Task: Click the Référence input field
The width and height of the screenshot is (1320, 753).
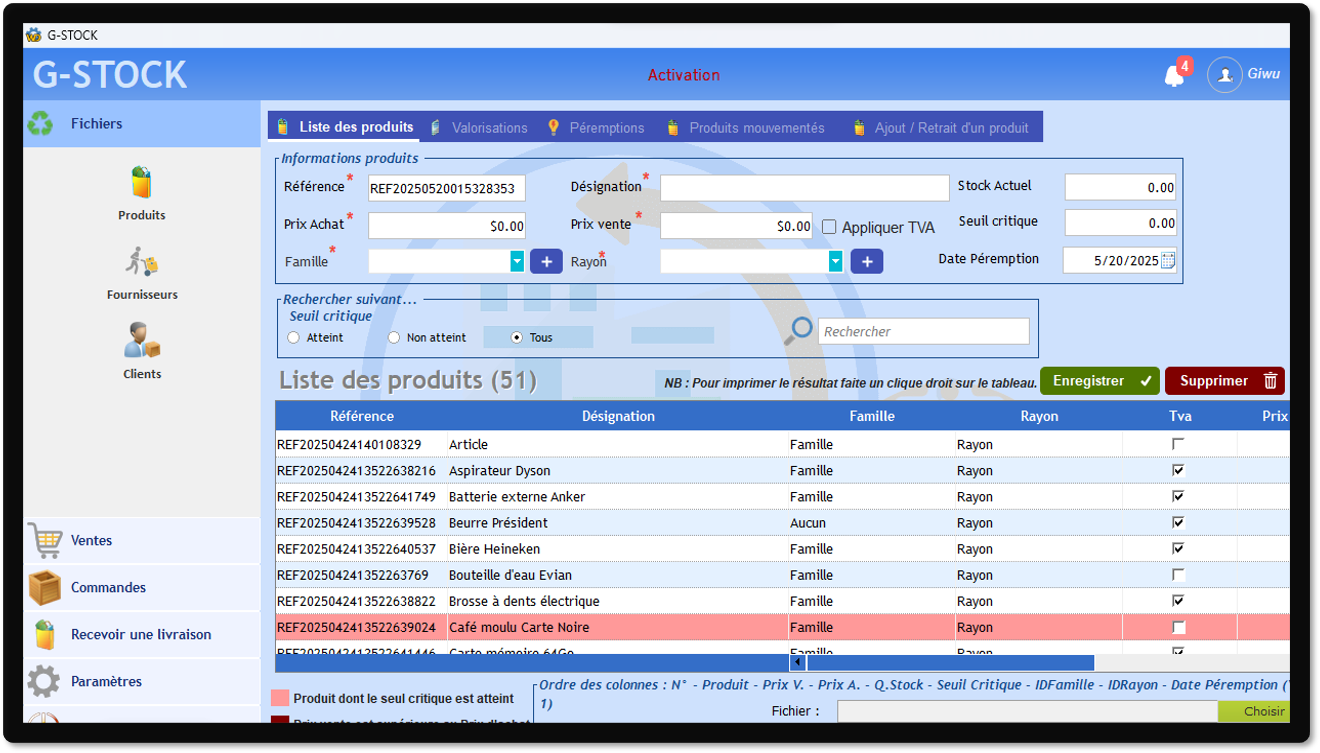Action: coord(446,188)
